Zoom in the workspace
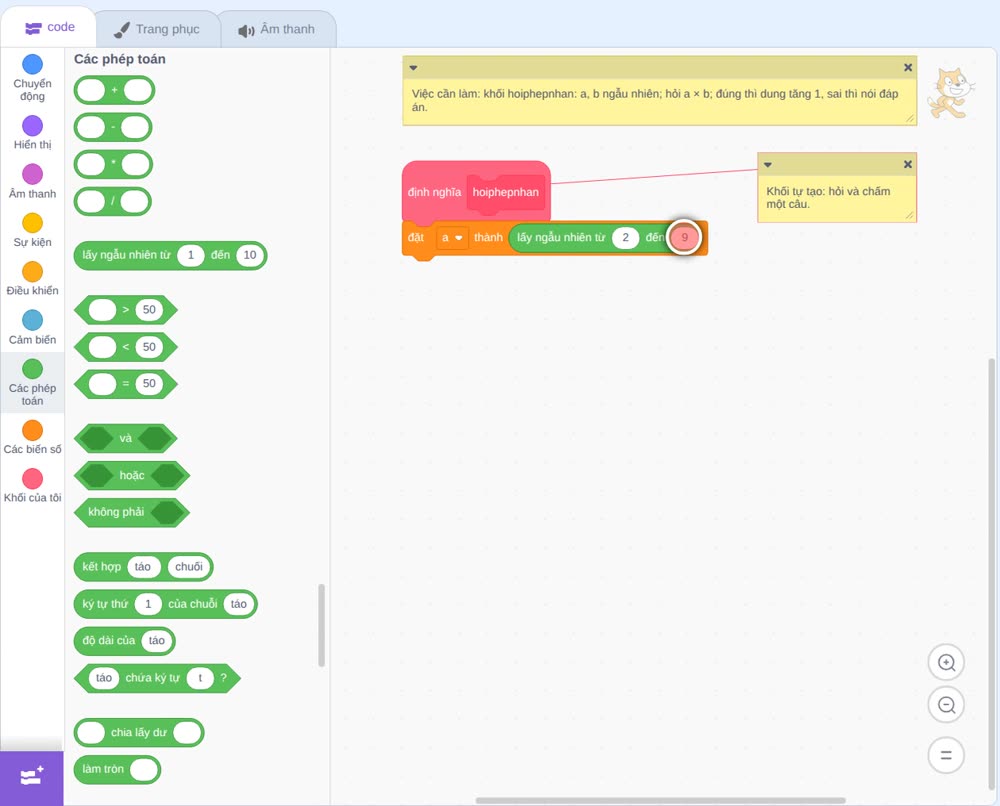 pyautogui.click(x=946, y=663)
